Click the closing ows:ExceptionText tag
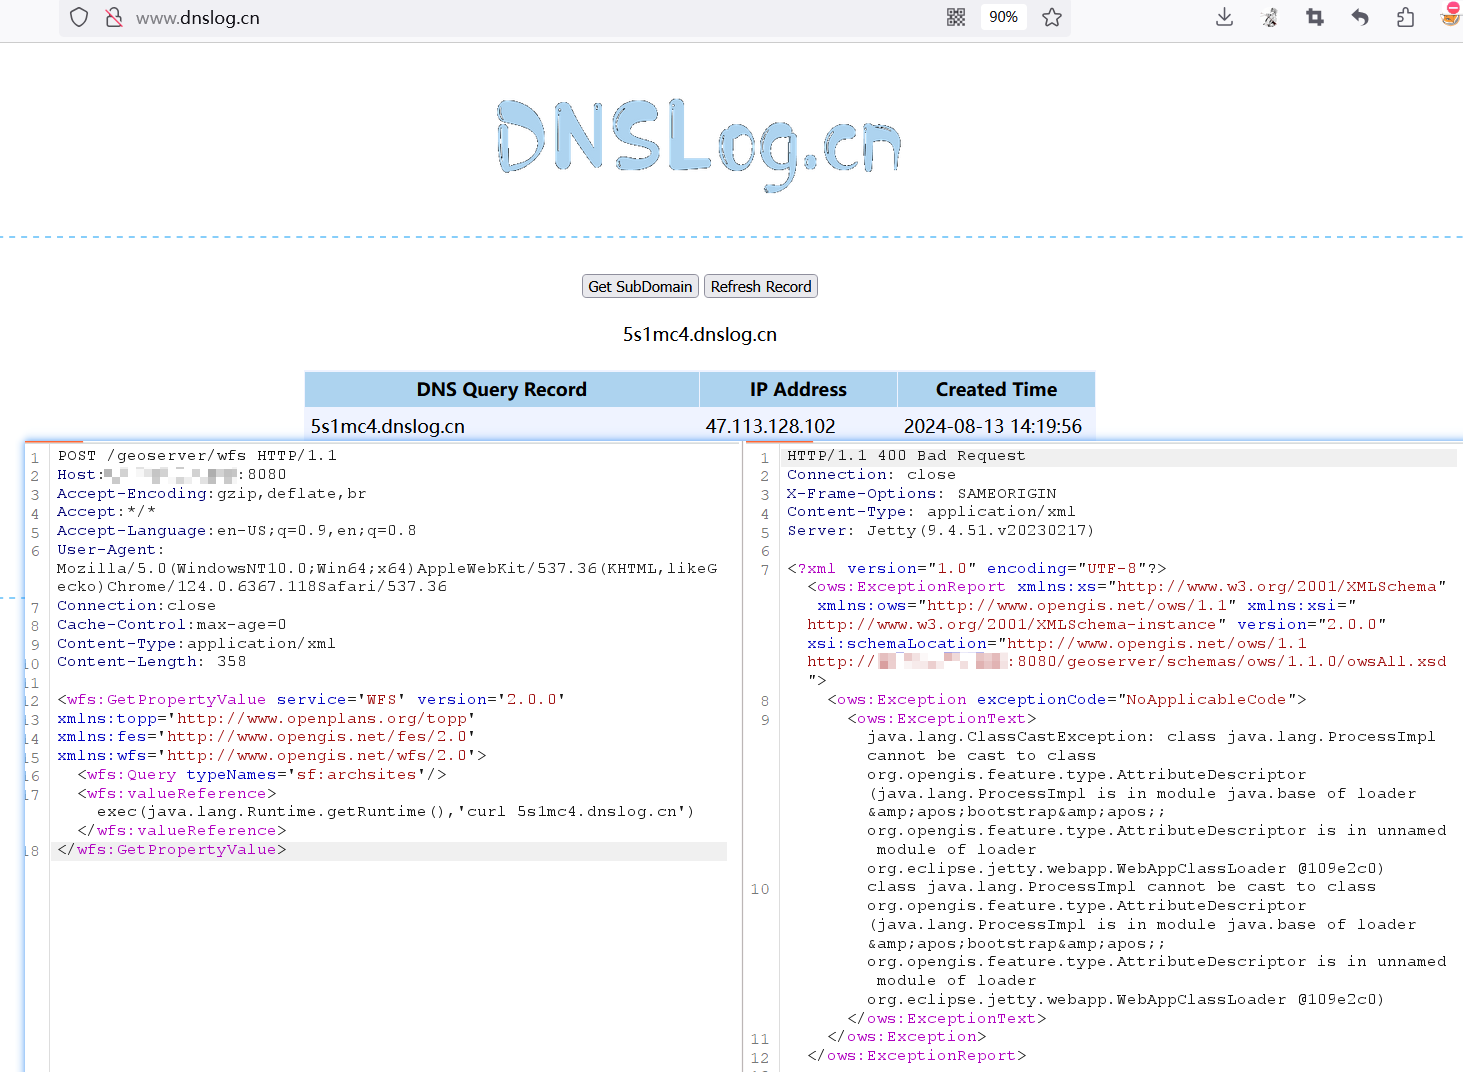The width and height of the screenshot is (1463, 1072). pos(947,1019)
